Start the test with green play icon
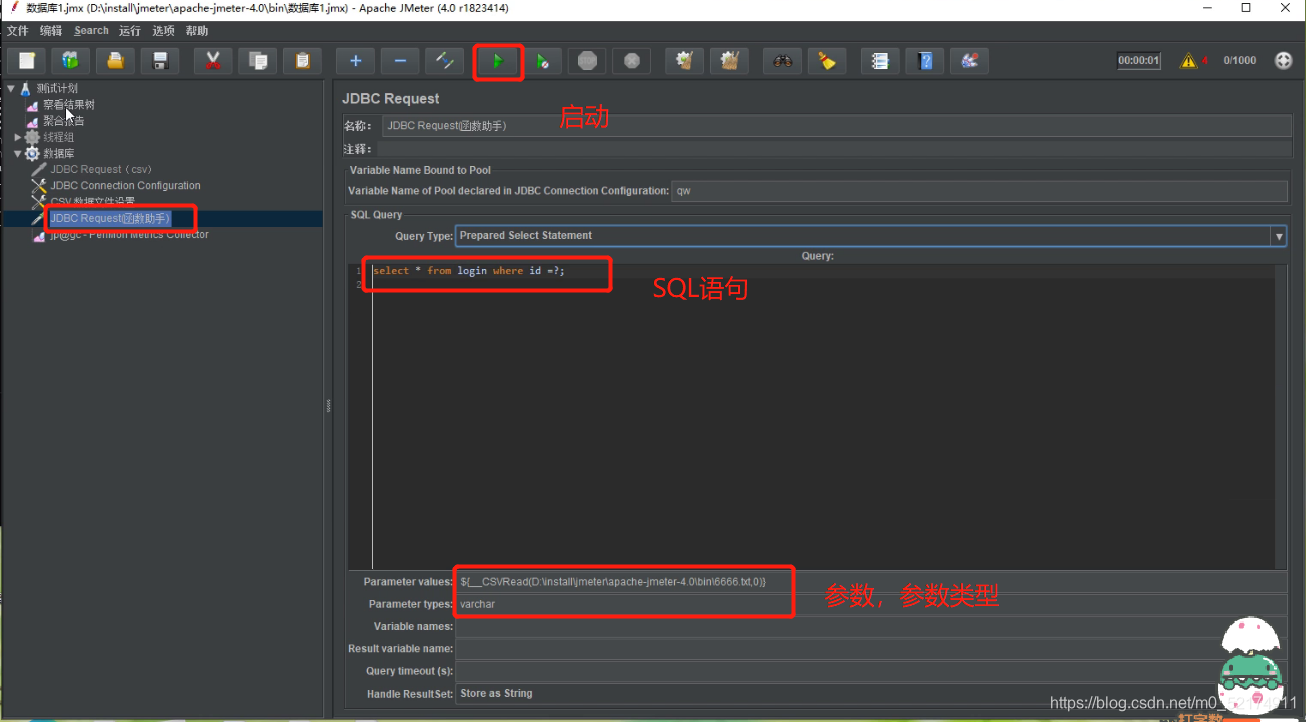1306x722 pixels. click(497, 61)
